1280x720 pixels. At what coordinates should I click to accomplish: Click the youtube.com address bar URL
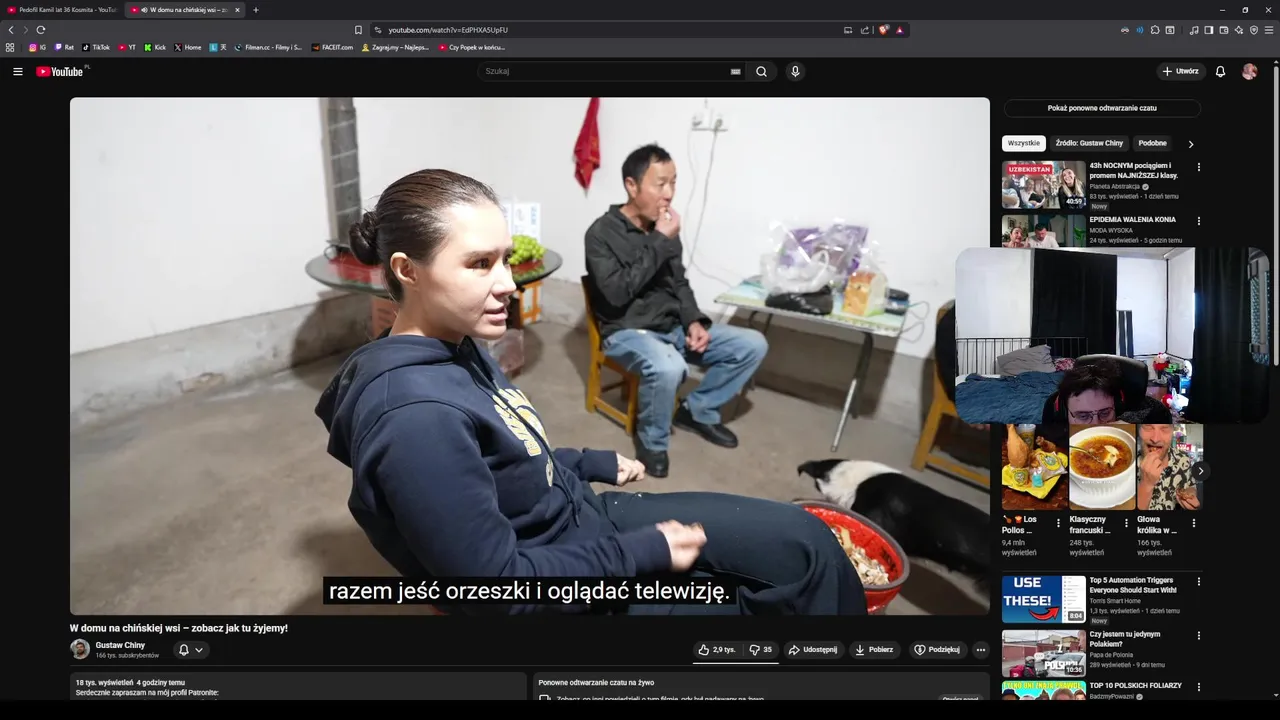[x=448, y=30]
